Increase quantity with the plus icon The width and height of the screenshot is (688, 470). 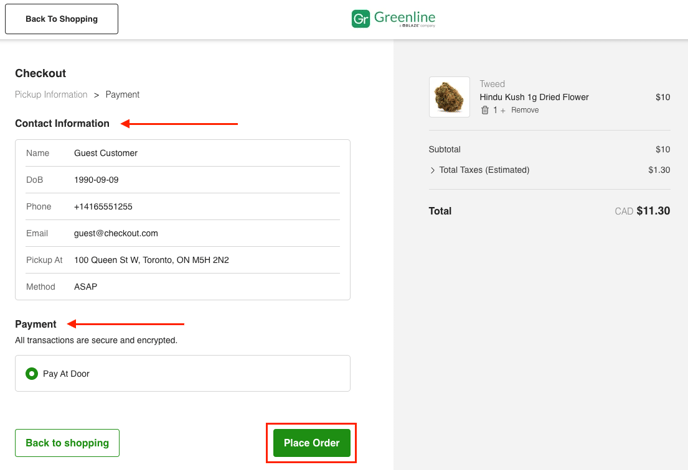pos(503,110)
